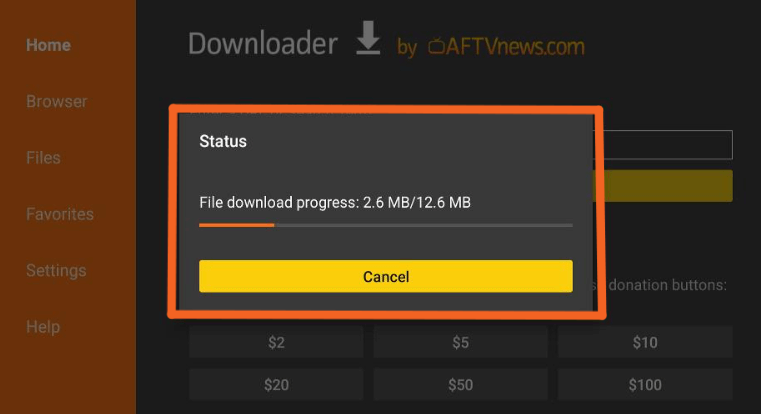Select Help in the sidebar
The image size is (761, 414).
click(x=43, y=327)
